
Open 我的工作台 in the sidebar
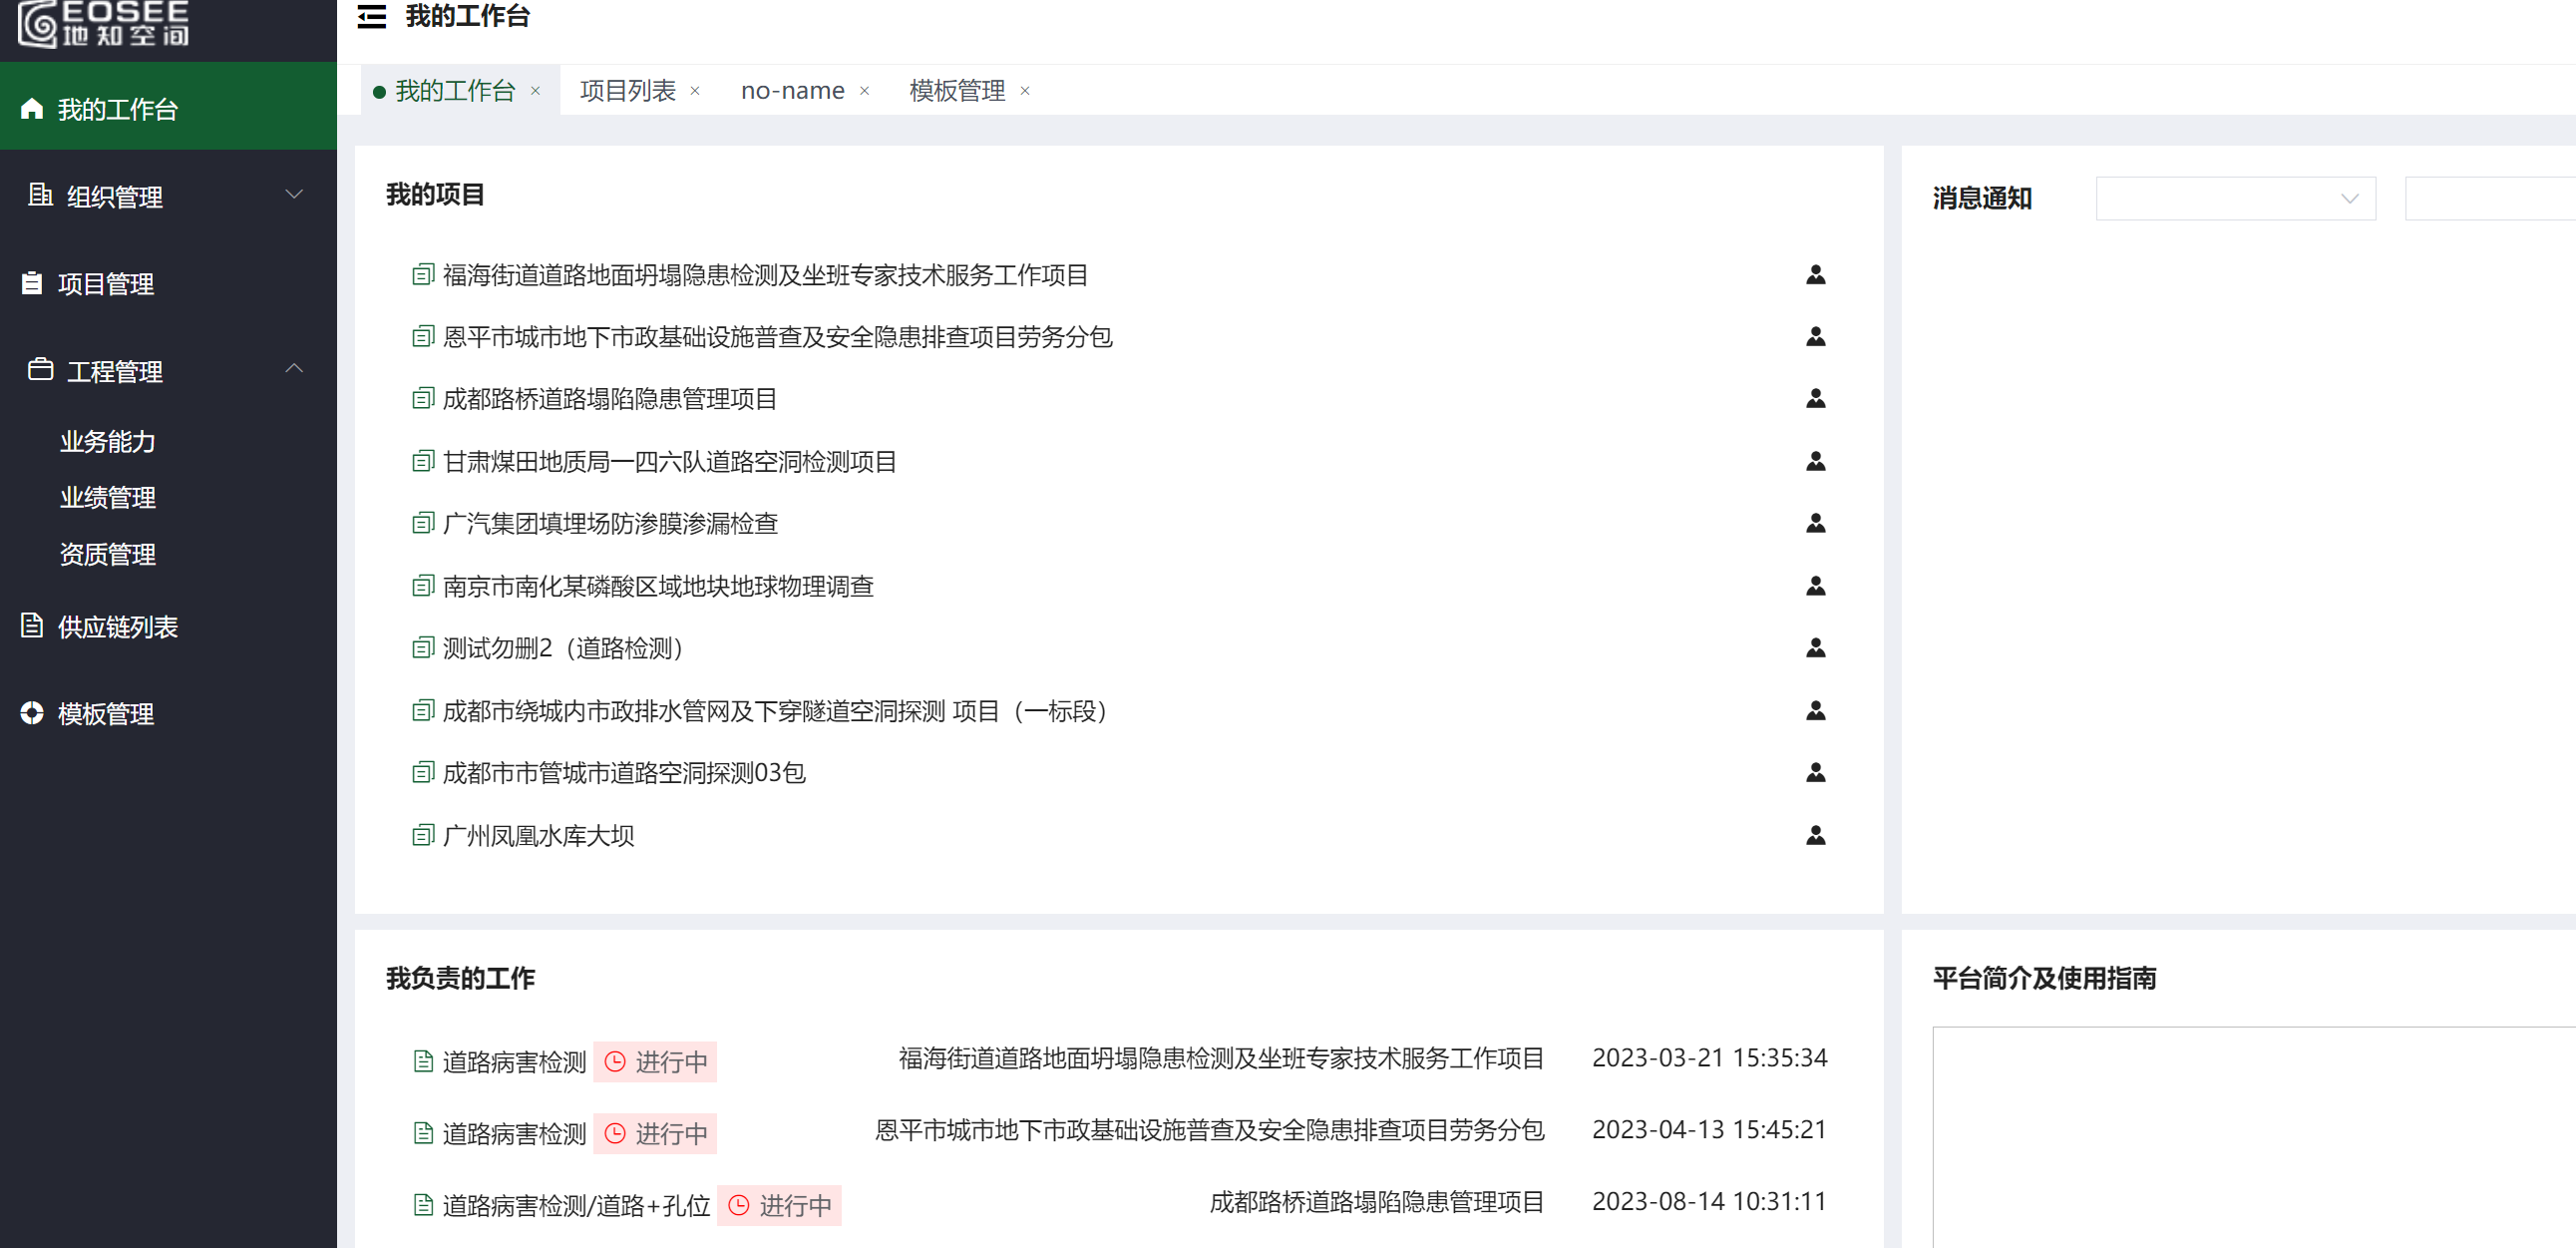[x=168, y=108]
